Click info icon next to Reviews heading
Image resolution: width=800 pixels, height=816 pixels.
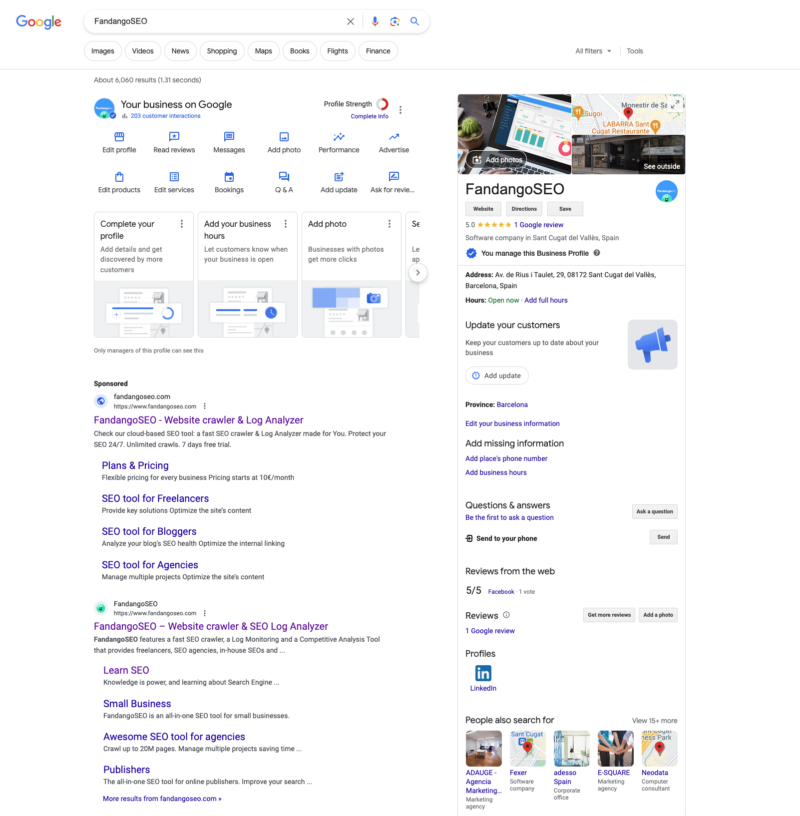pos(506,615)
